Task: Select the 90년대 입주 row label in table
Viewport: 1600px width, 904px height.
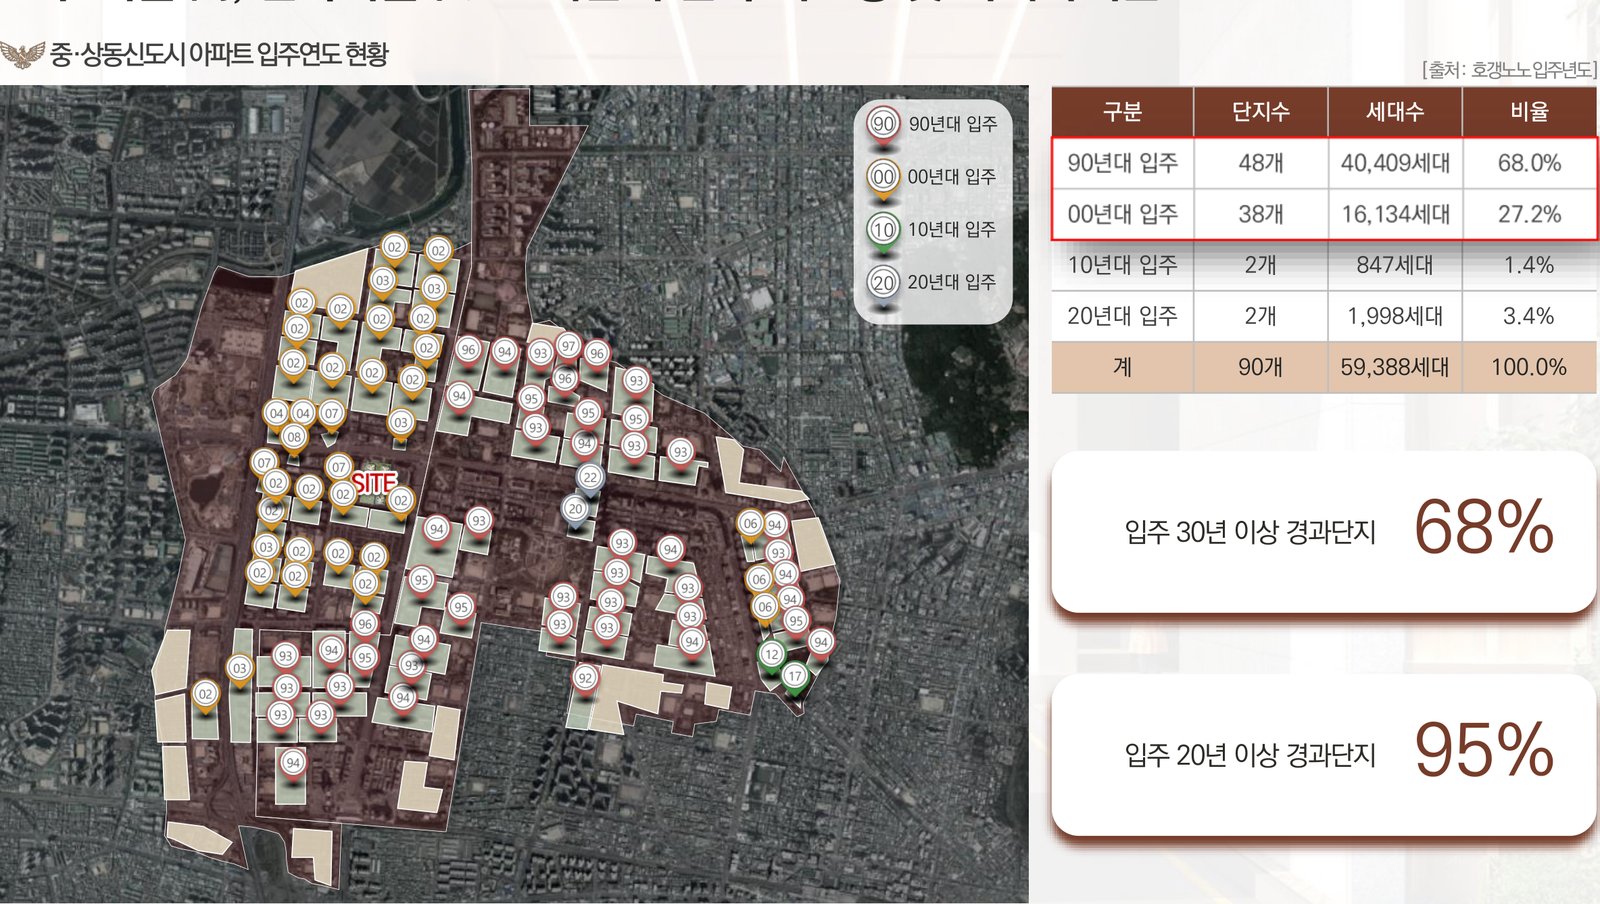Action: (x=1122, y=163)
